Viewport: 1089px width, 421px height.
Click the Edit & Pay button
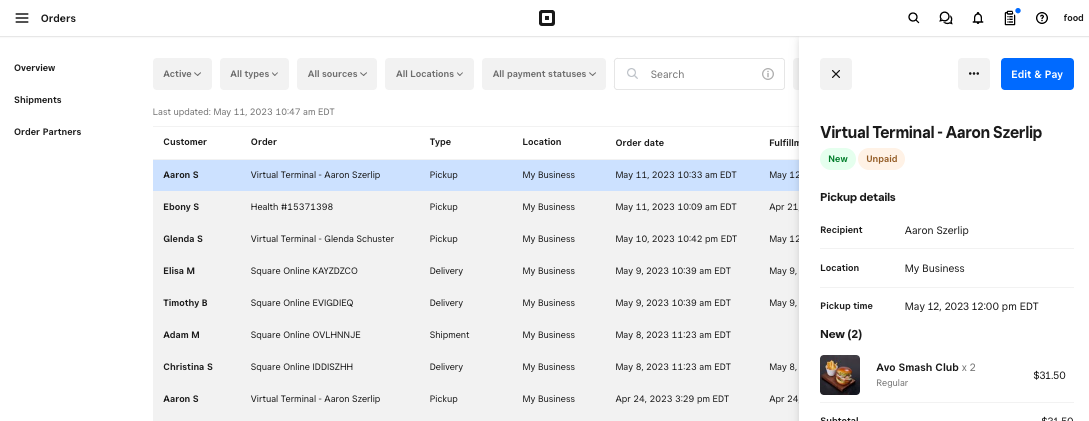click(x=1037, y=74)
